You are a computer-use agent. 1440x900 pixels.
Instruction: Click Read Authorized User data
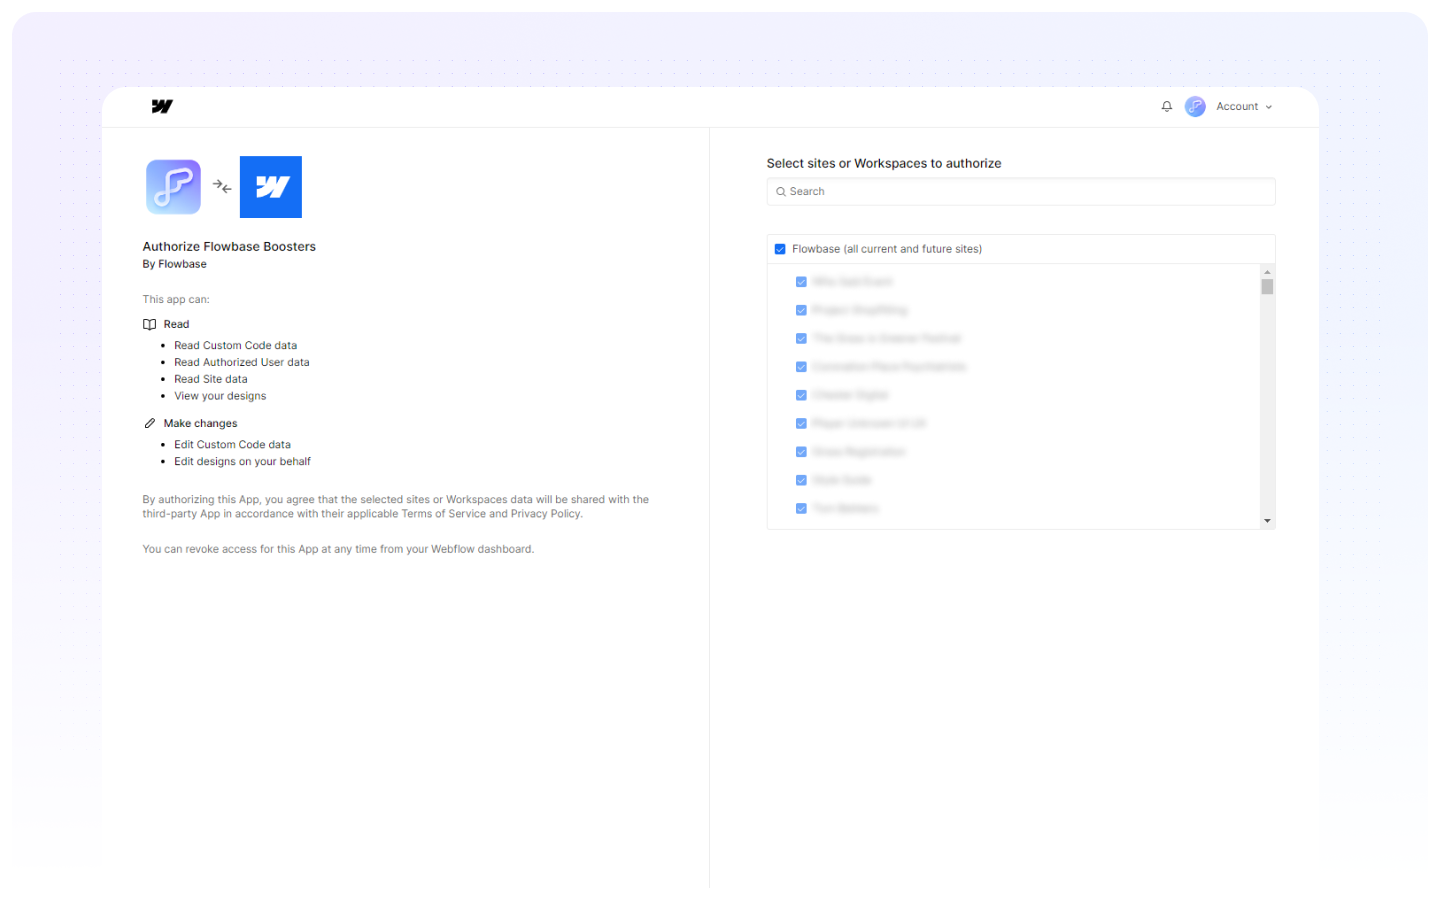tap(242, 362)
